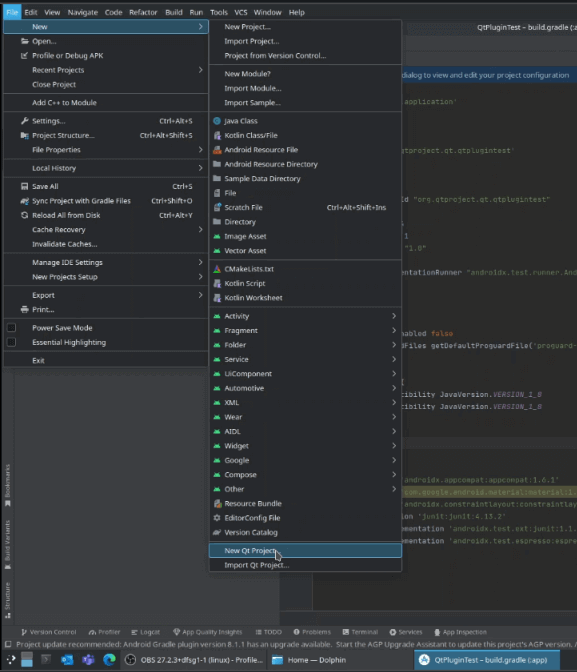The height and width of the screenshot is (672, 577).
Task: Click the Print printer icon
Action: point(24,309)
